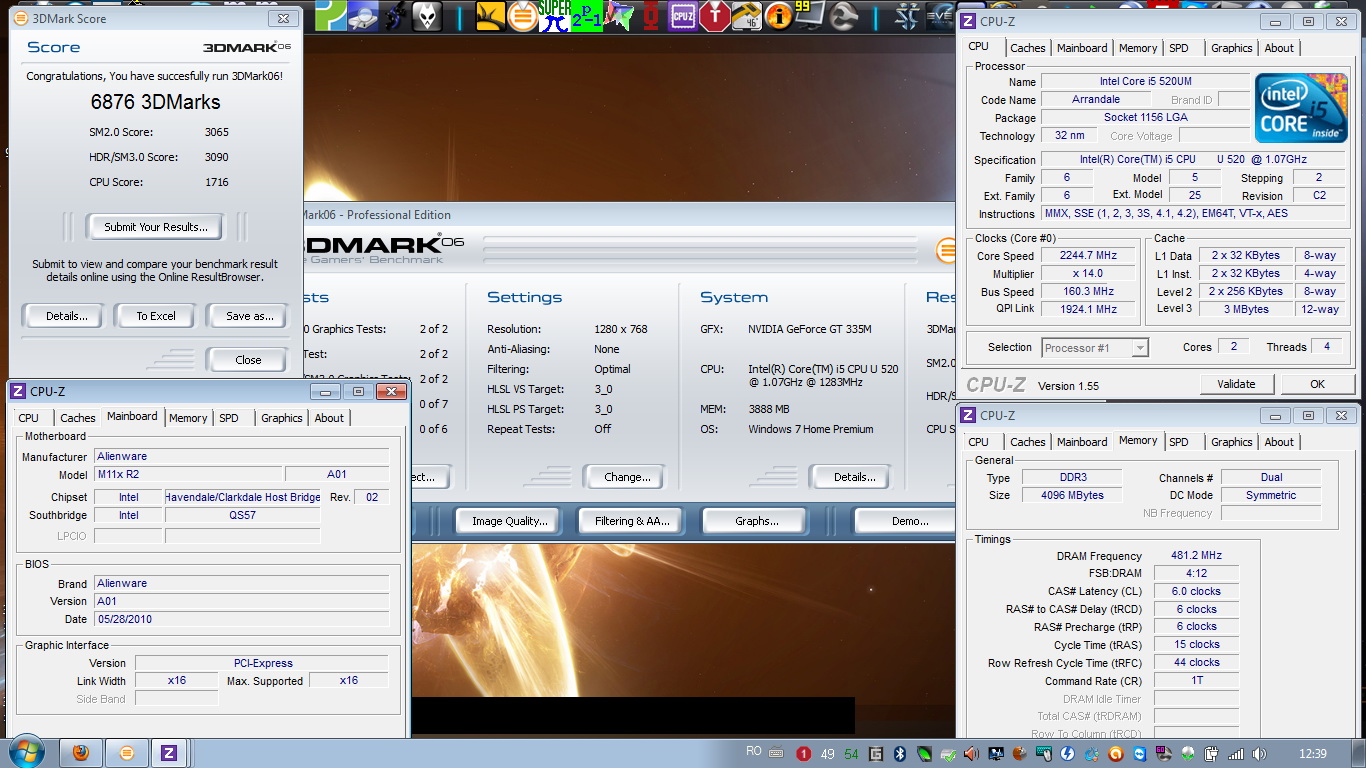Click the multicolored star dock icon
Viewport: 1366px width, 768px height.
pyautogui.click(x=618, y=16)
